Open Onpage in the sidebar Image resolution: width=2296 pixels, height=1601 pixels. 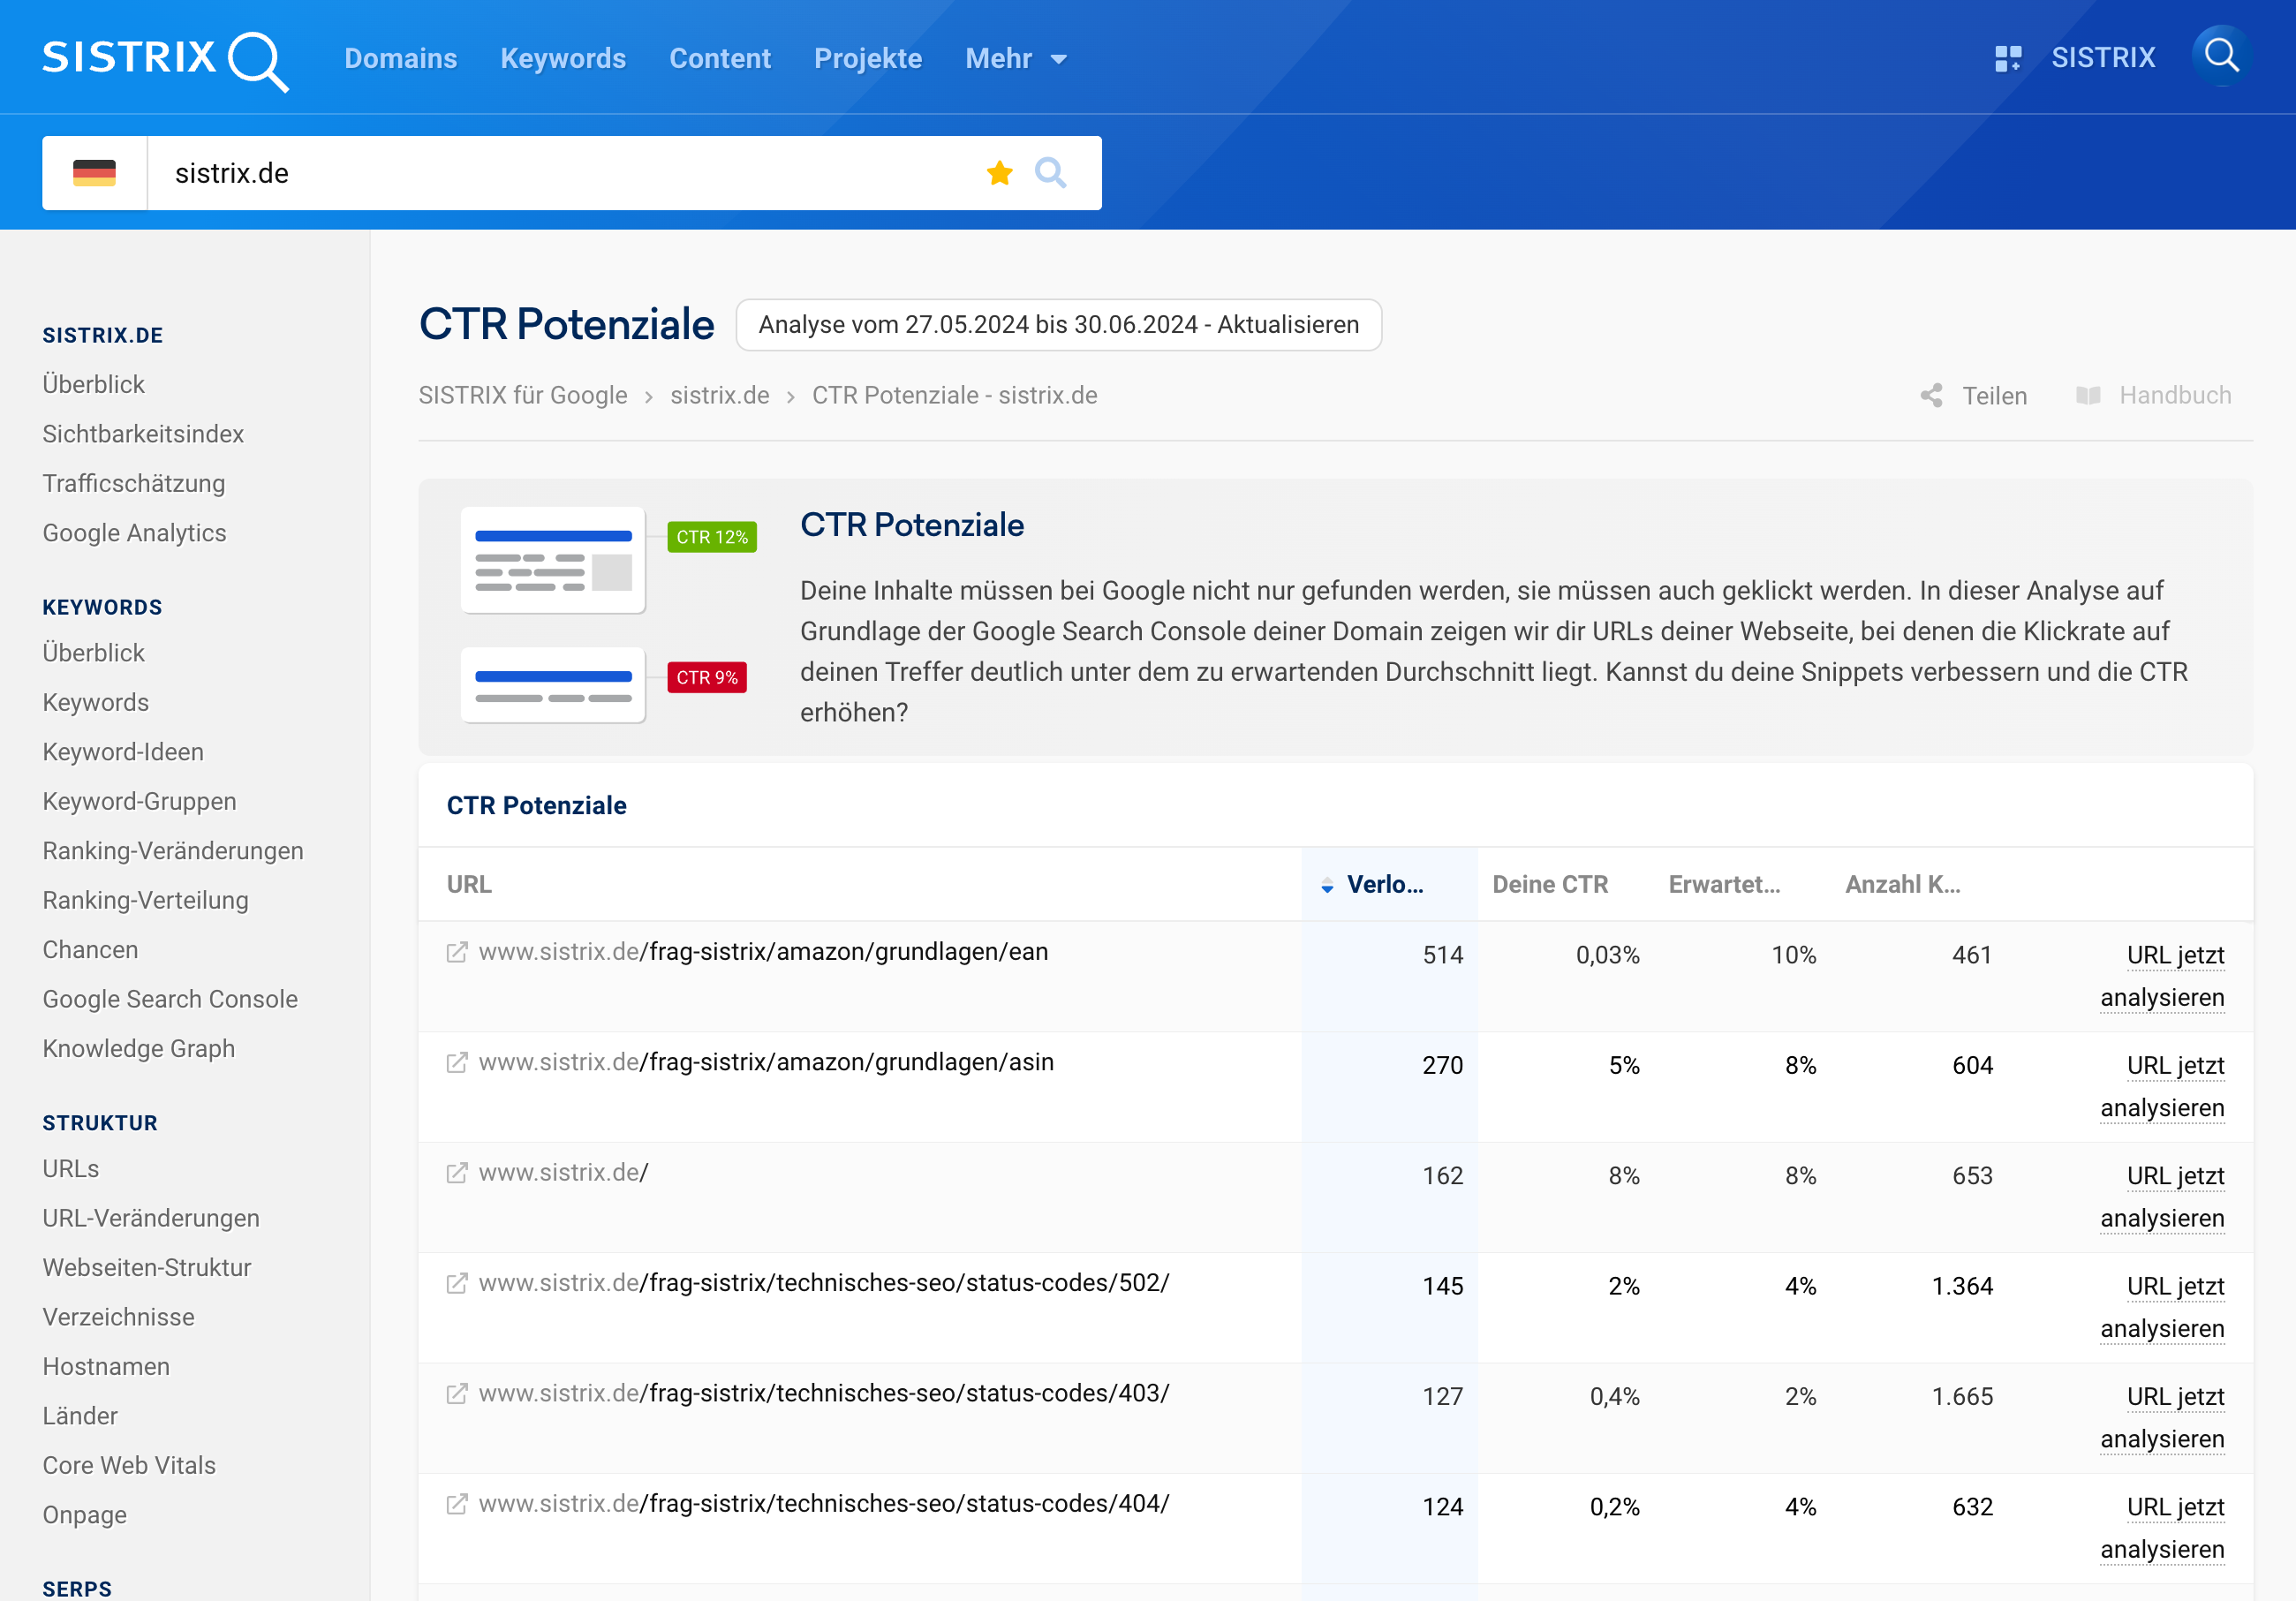pyautogui.click(x=85, y=1516)
